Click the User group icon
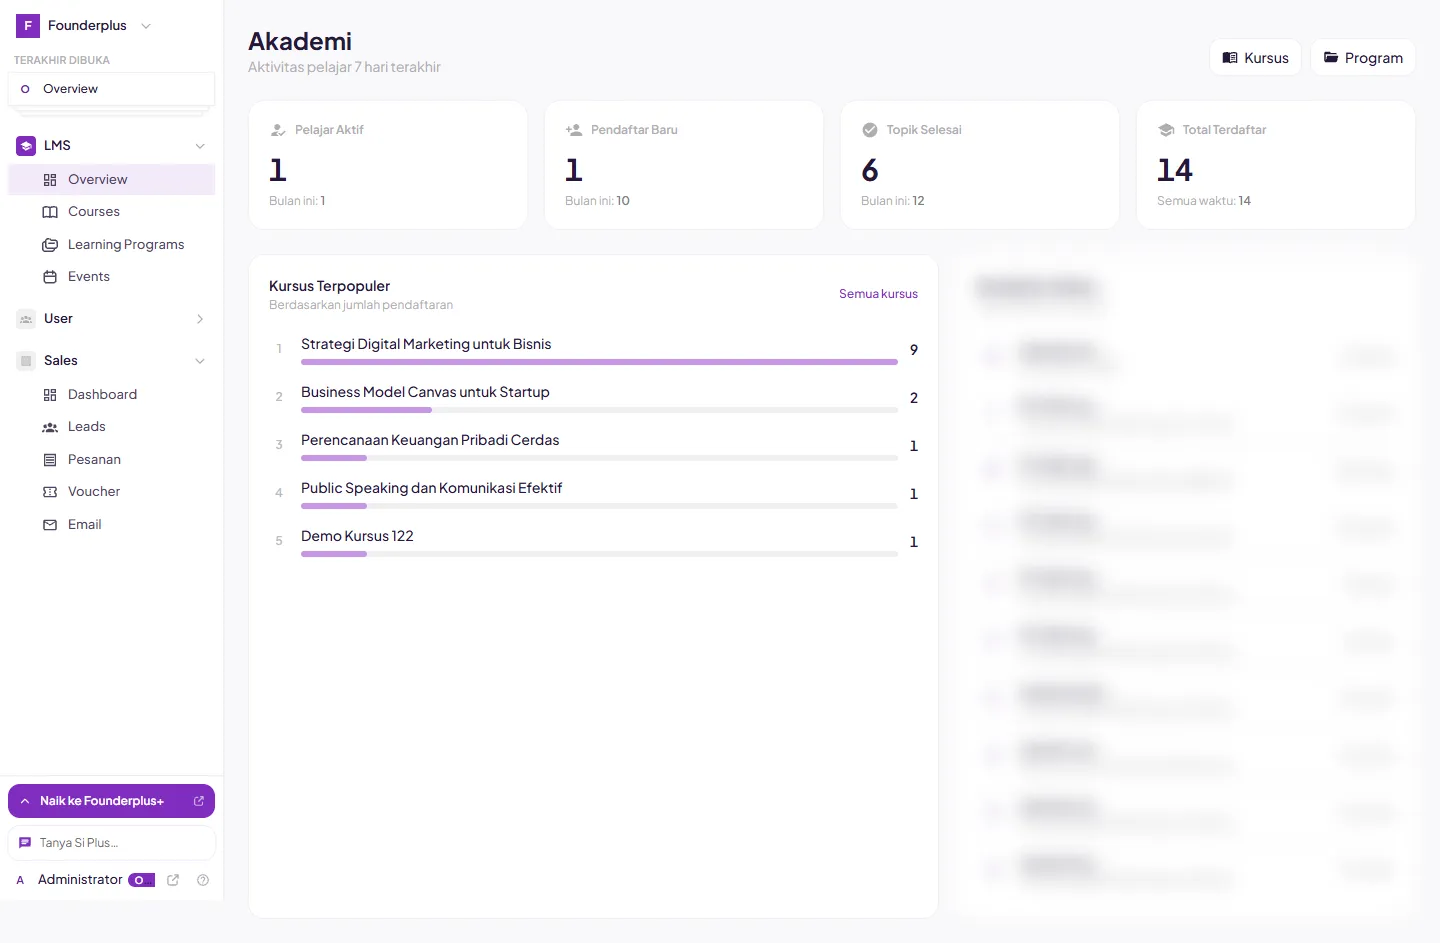 [x=26, y=319]
